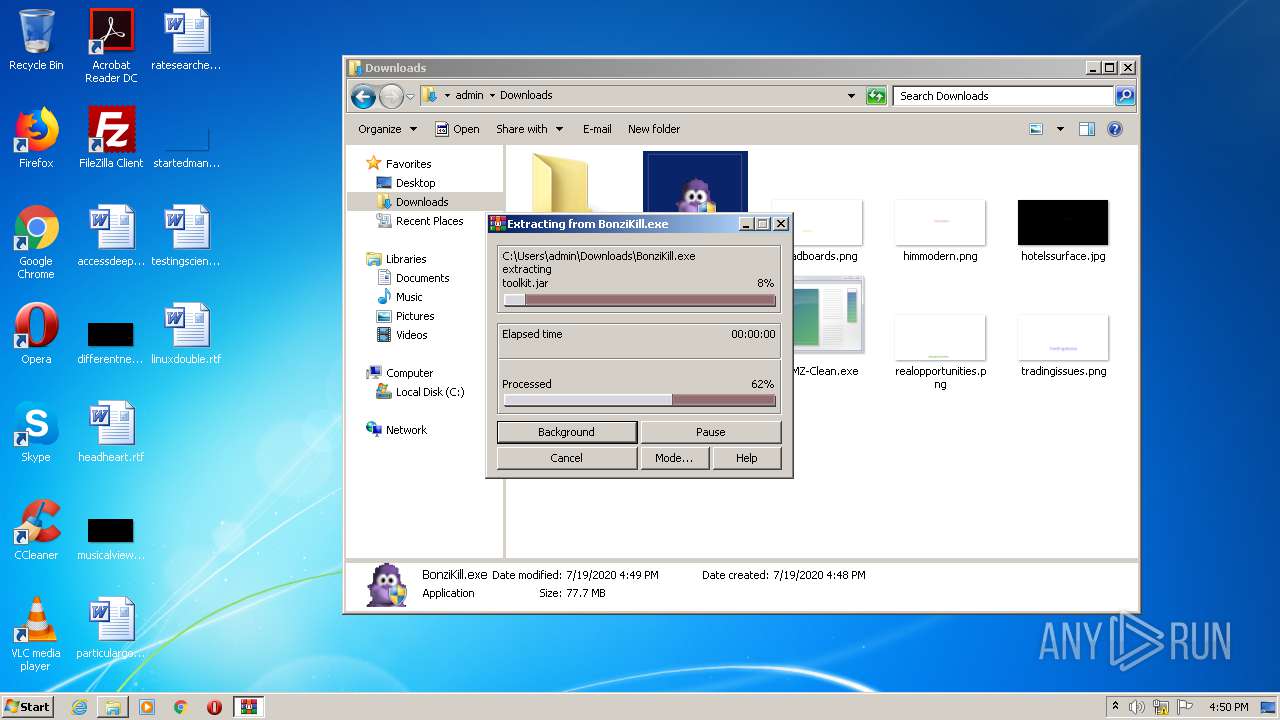
Task: Select linuxdouble.rtf file on desktop
Action: point(186,334)
